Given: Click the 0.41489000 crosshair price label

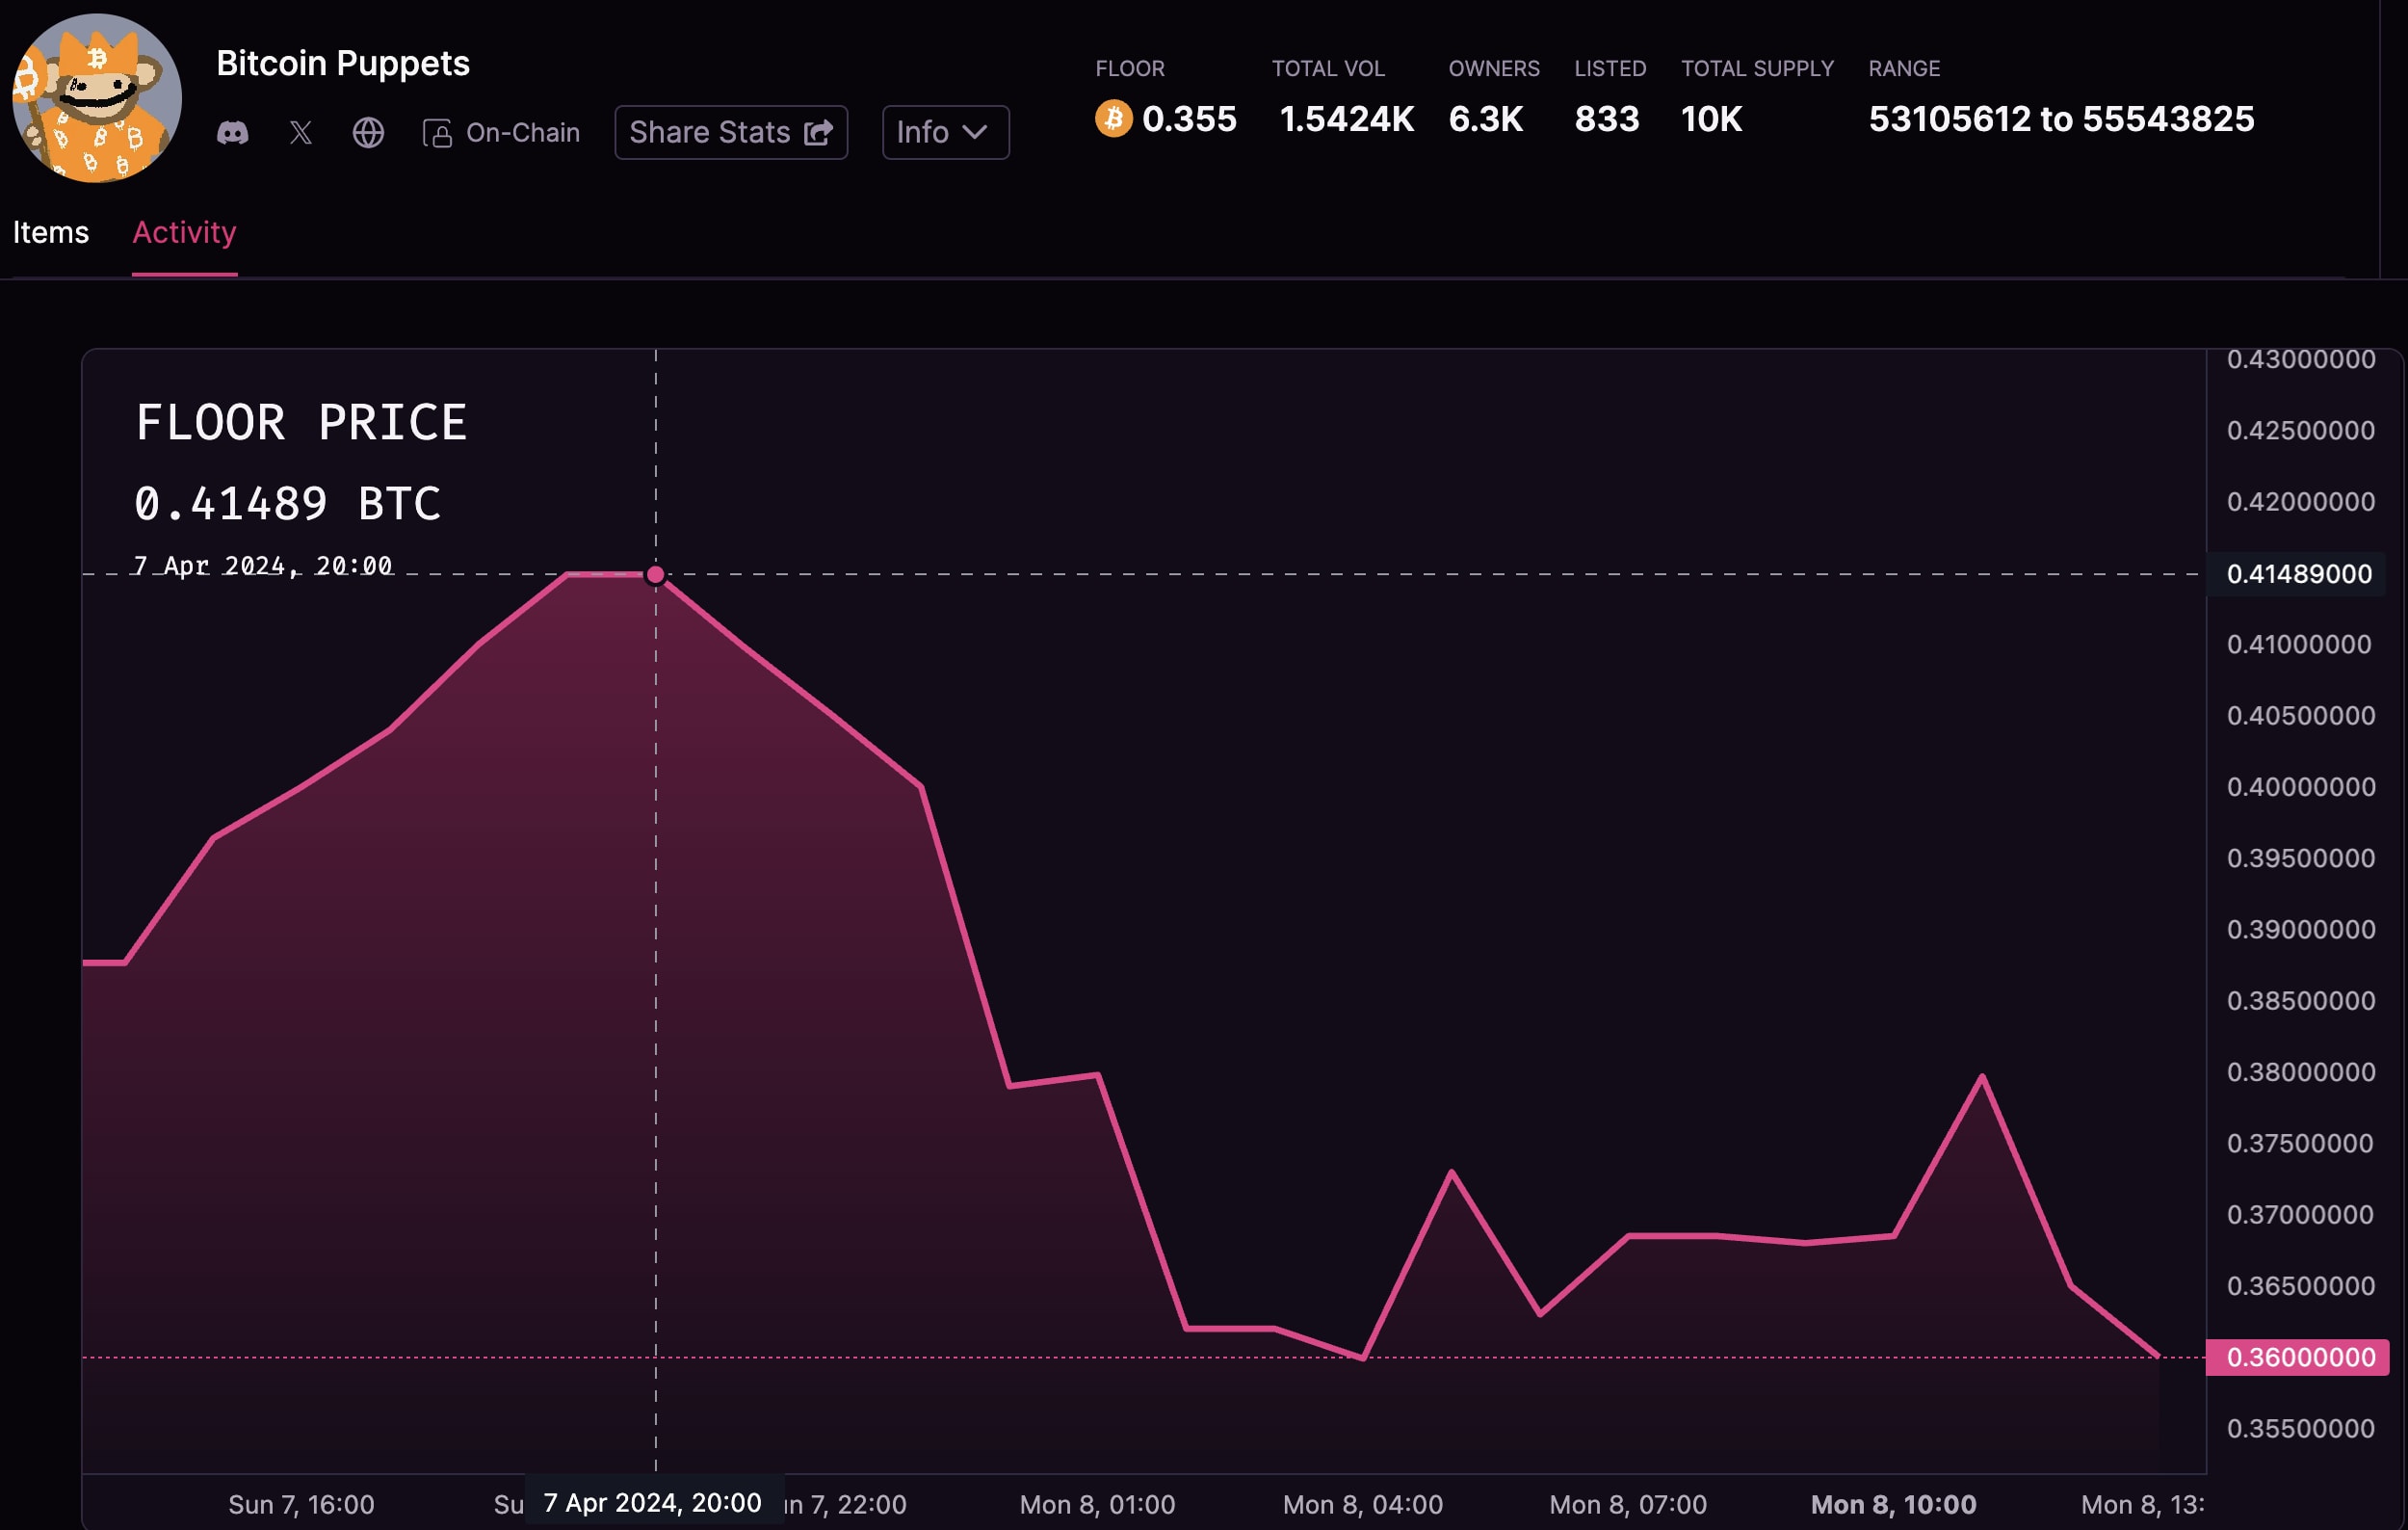Looking at the screenshot, I should [2298, 574].
